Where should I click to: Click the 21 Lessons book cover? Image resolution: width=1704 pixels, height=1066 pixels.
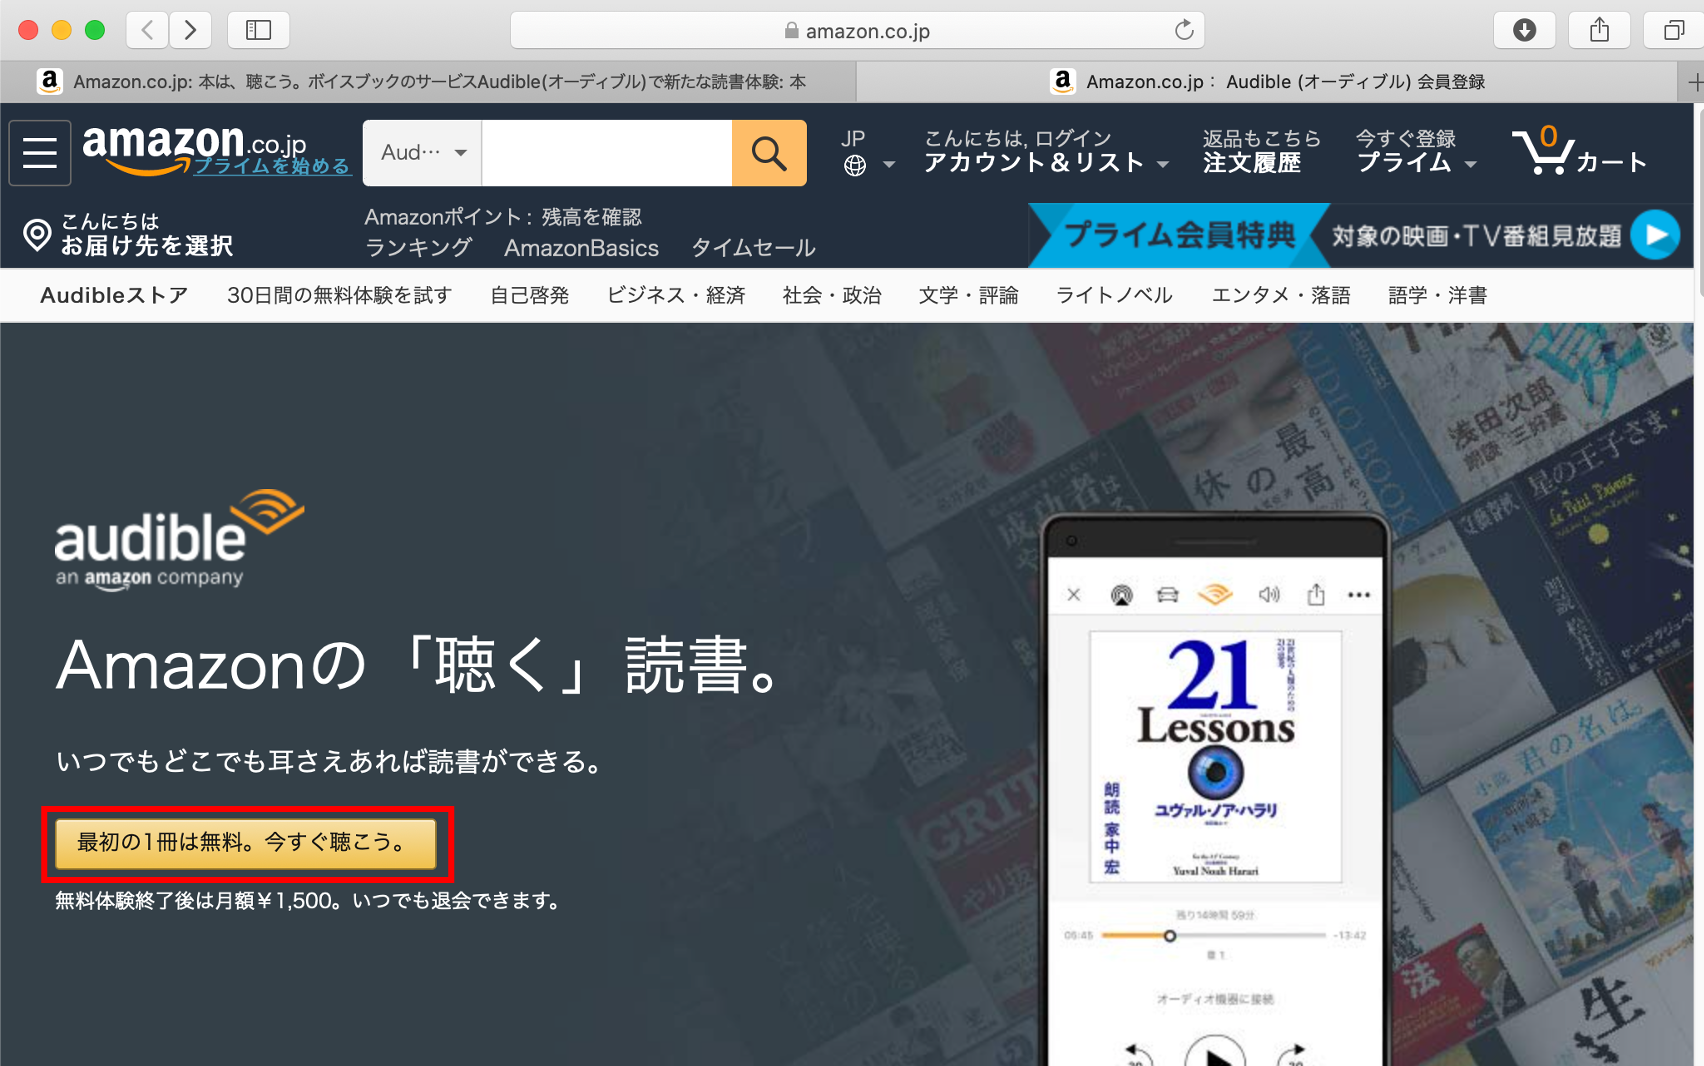click(x=1215, y=757)
